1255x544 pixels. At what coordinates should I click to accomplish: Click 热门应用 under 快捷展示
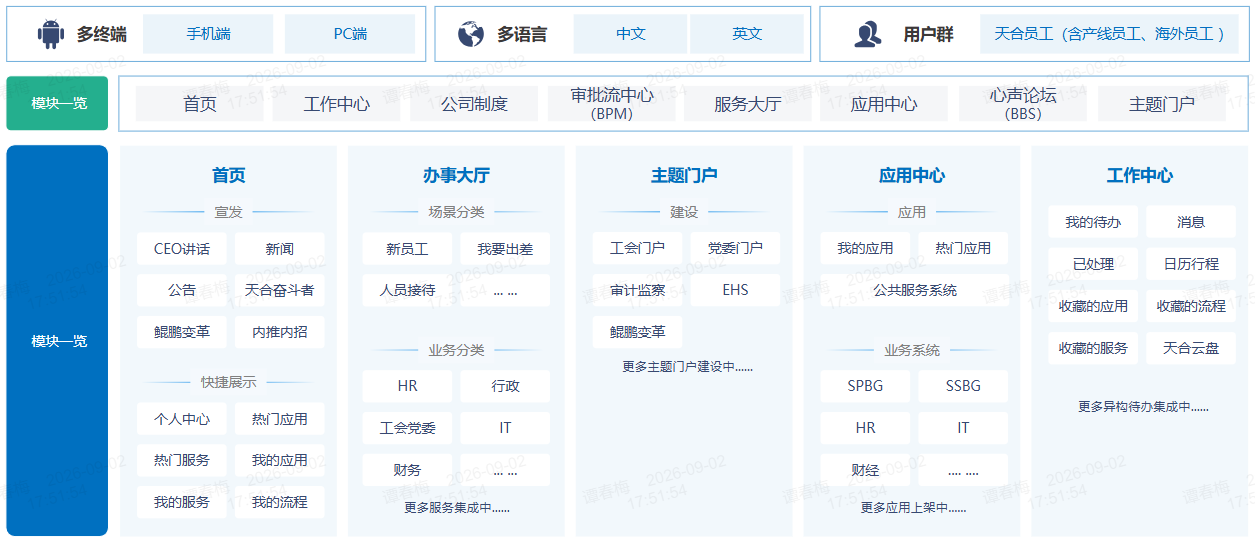[x=280, y=419]
